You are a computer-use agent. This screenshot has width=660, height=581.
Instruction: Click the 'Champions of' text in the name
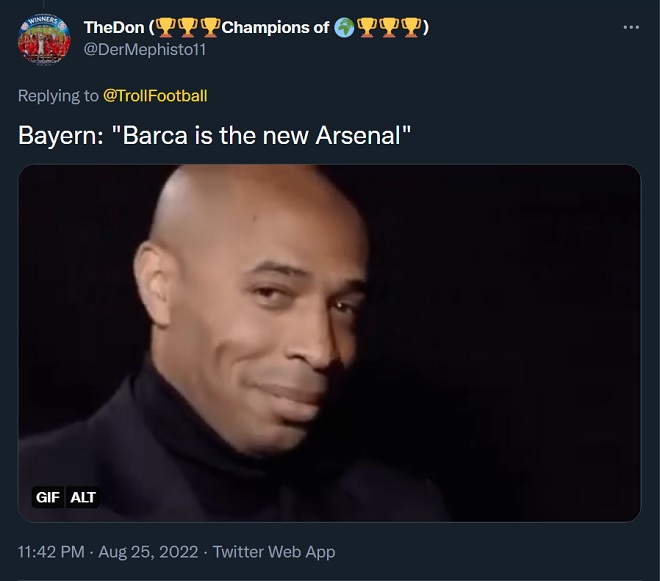(275, 27)
